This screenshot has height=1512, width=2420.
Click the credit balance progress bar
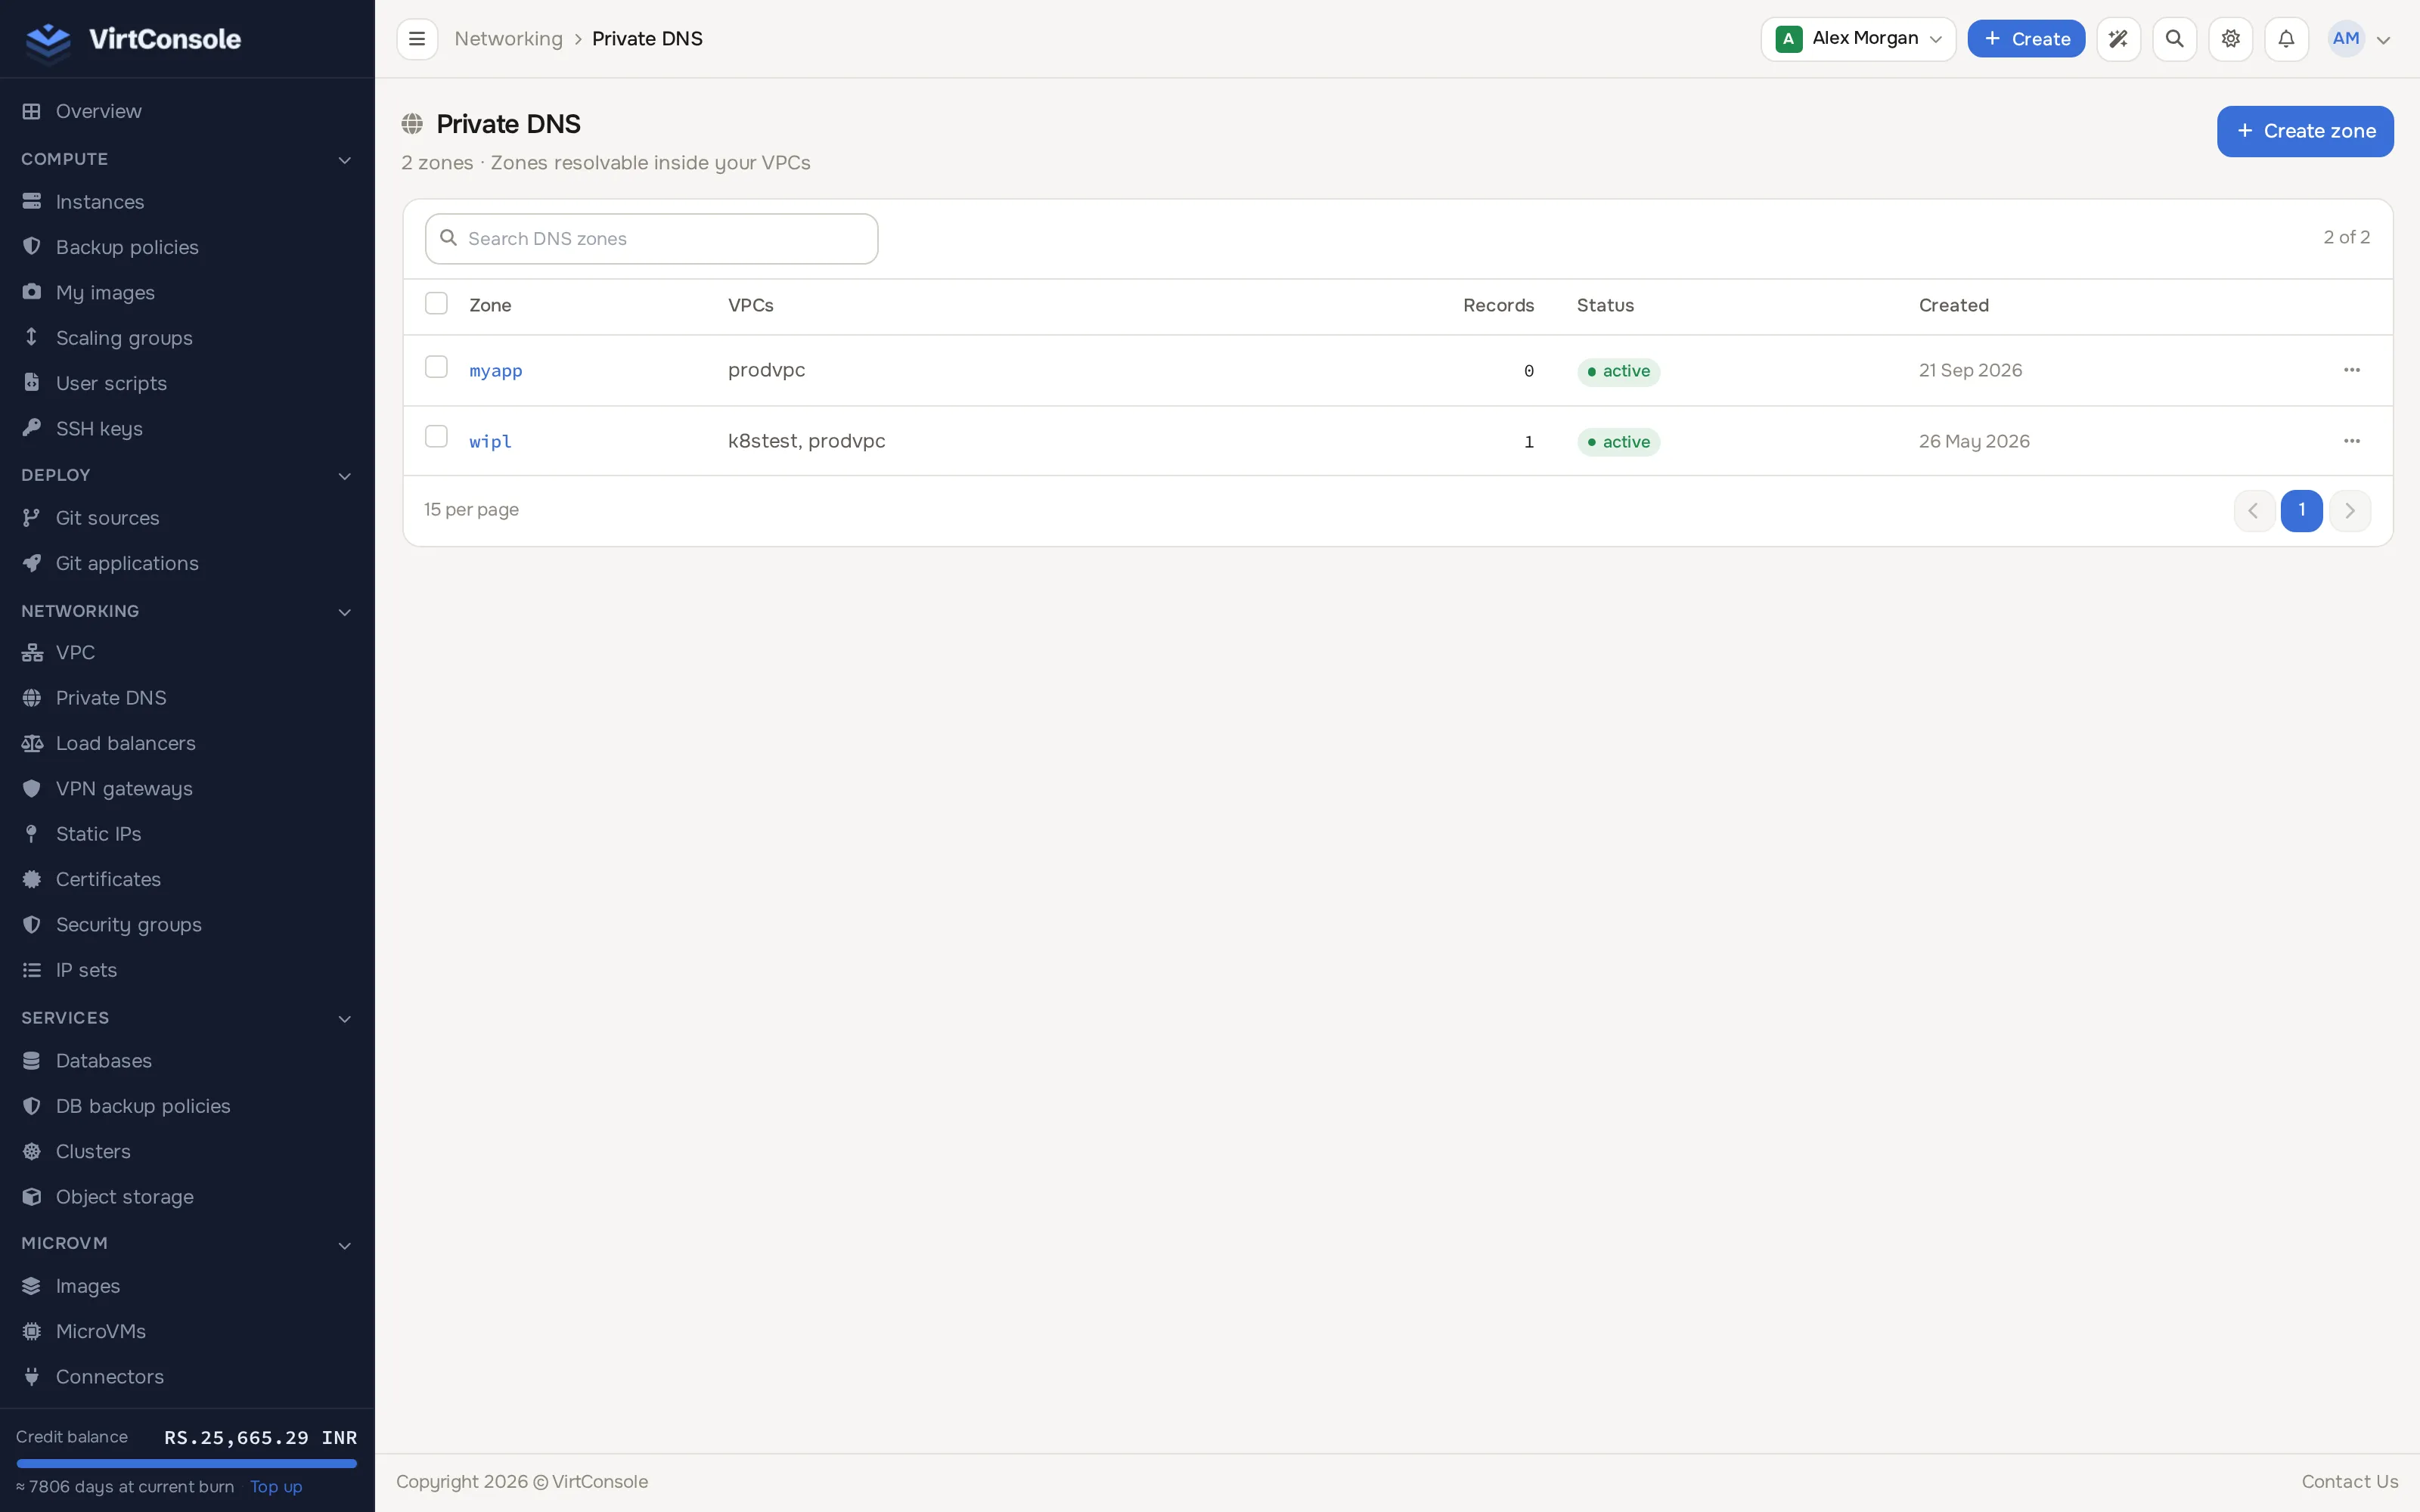187,1463
